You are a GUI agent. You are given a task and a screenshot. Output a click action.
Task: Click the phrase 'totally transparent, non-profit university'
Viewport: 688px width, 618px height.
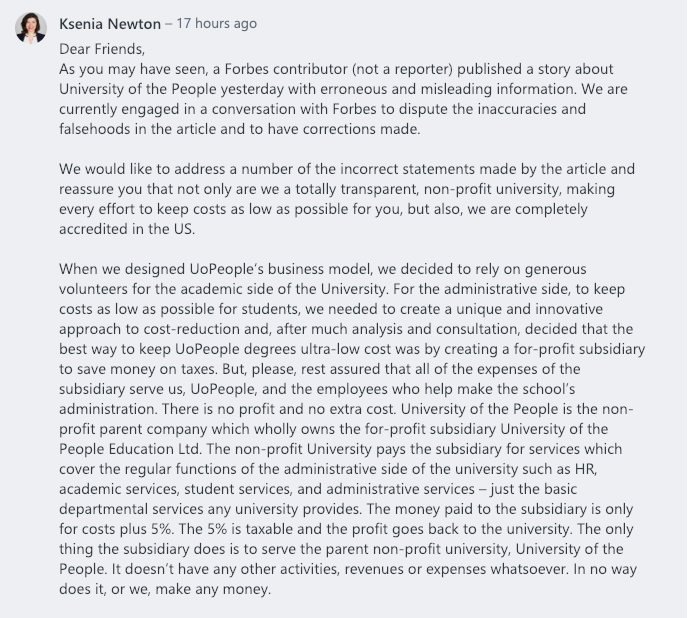pos(428,189)
